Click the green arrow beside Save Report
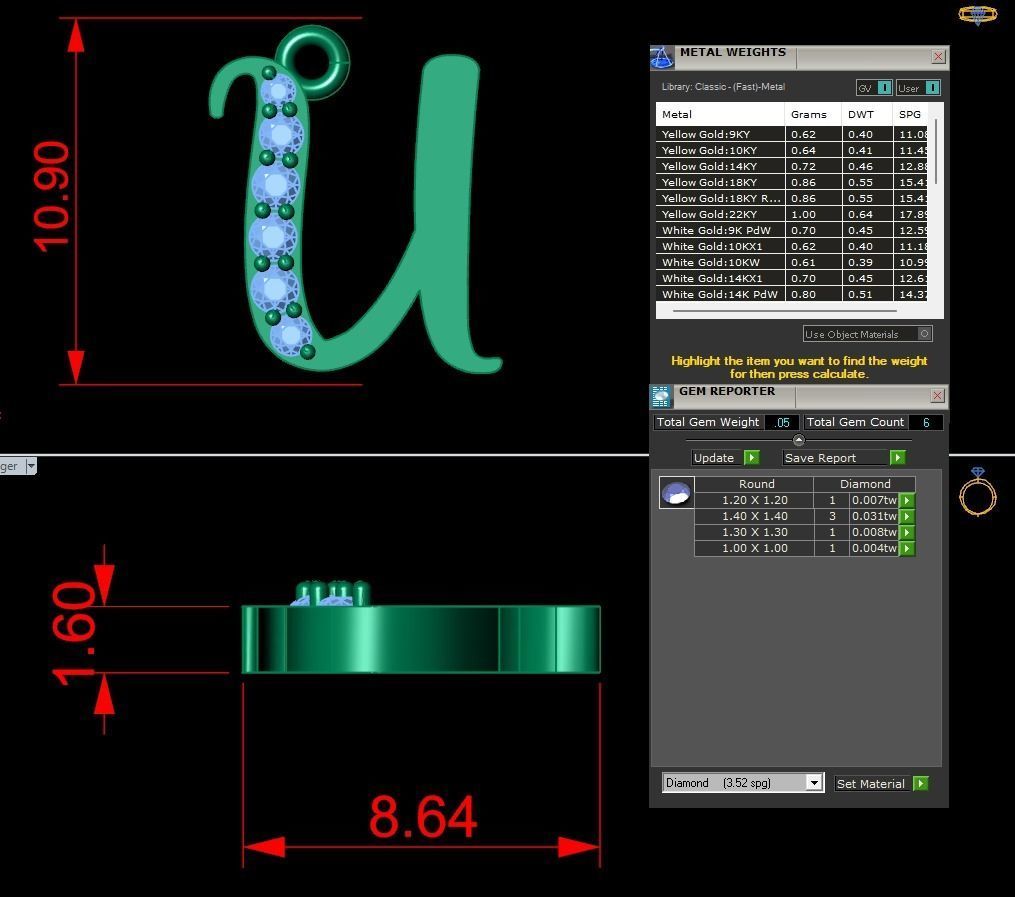The width and height of the screenshot is (1015, 897). tap(897, 458)
